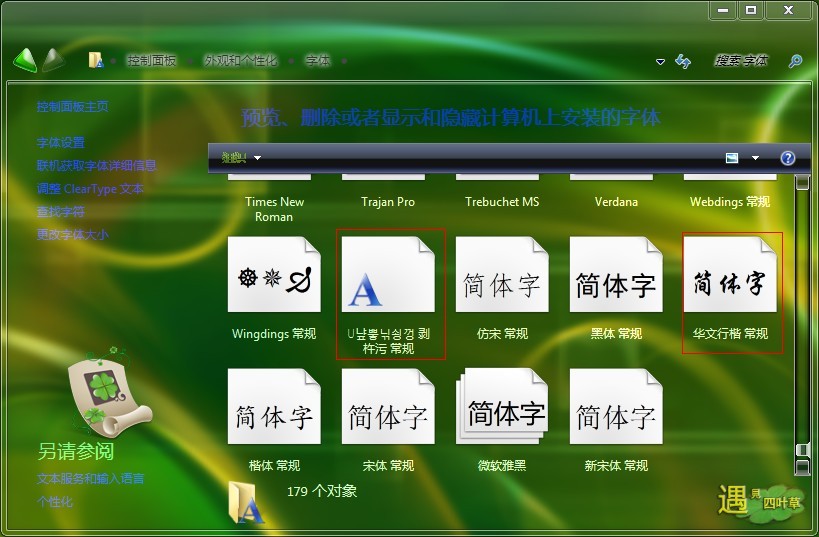This screenshot has height=537, width=819.
Task: Close the fonts window
Action: click(x=789, y=10)
